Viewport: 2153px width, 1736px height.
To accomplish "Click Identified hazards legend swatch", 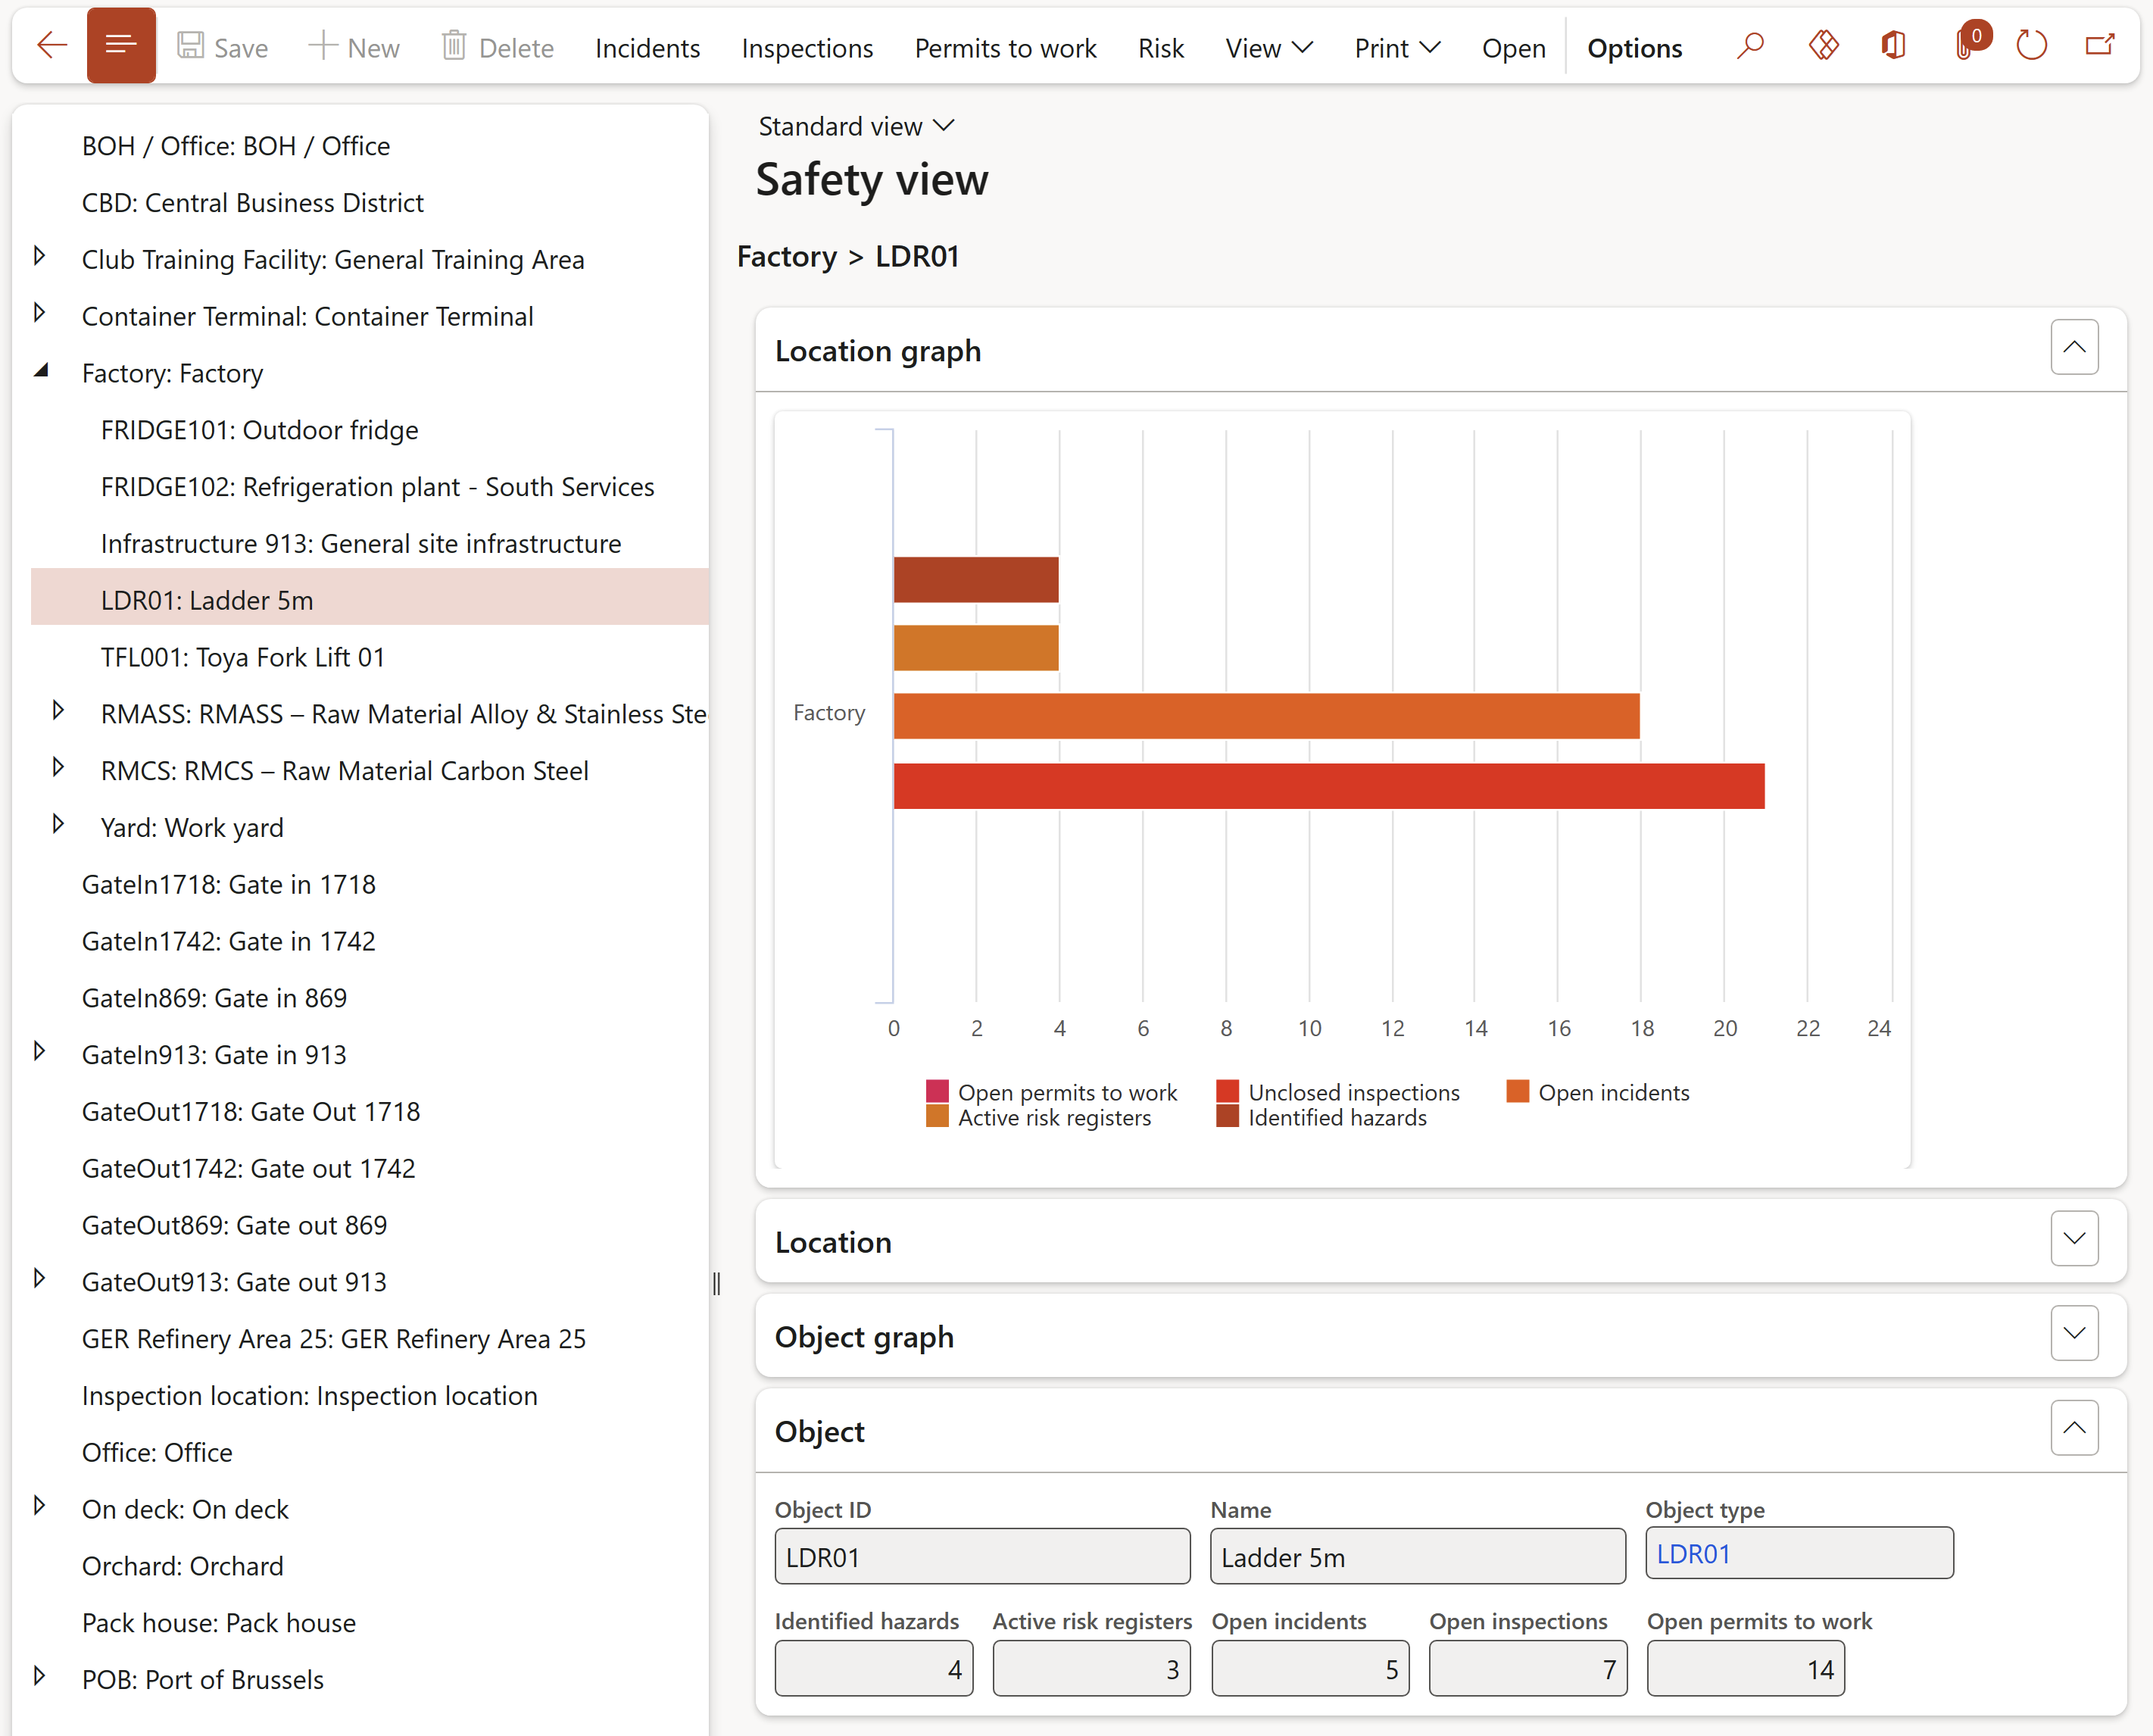I will pos(1227,1116).
